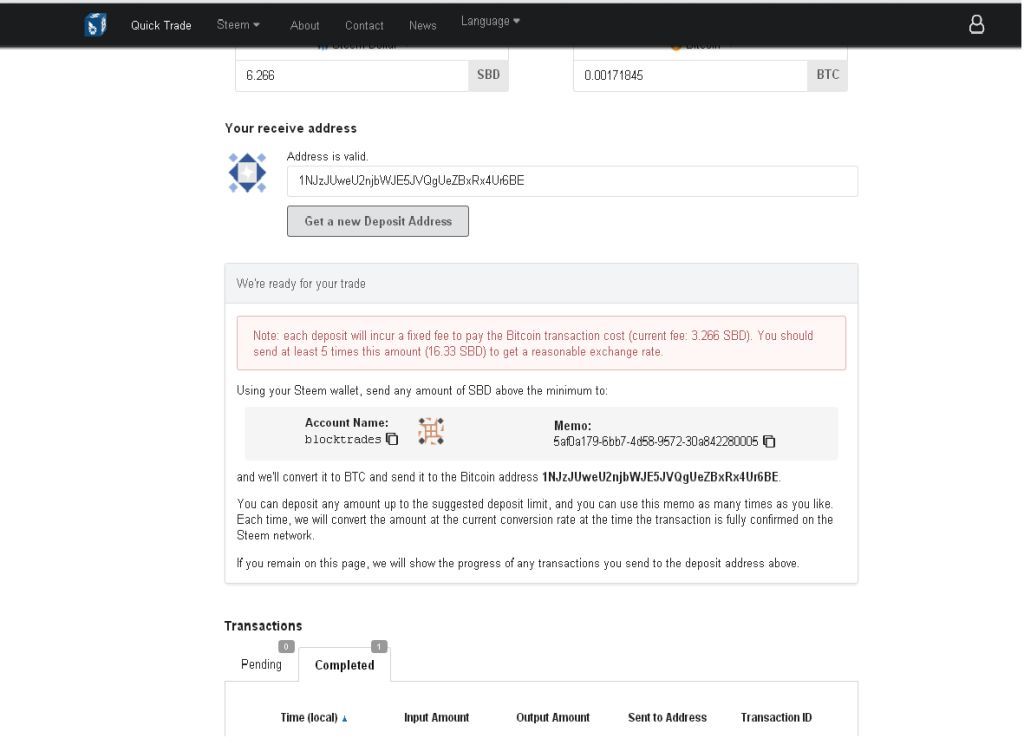Click the SBD currency label
The width and height of the screenshot is (1024, 745).
pos(488,75)
